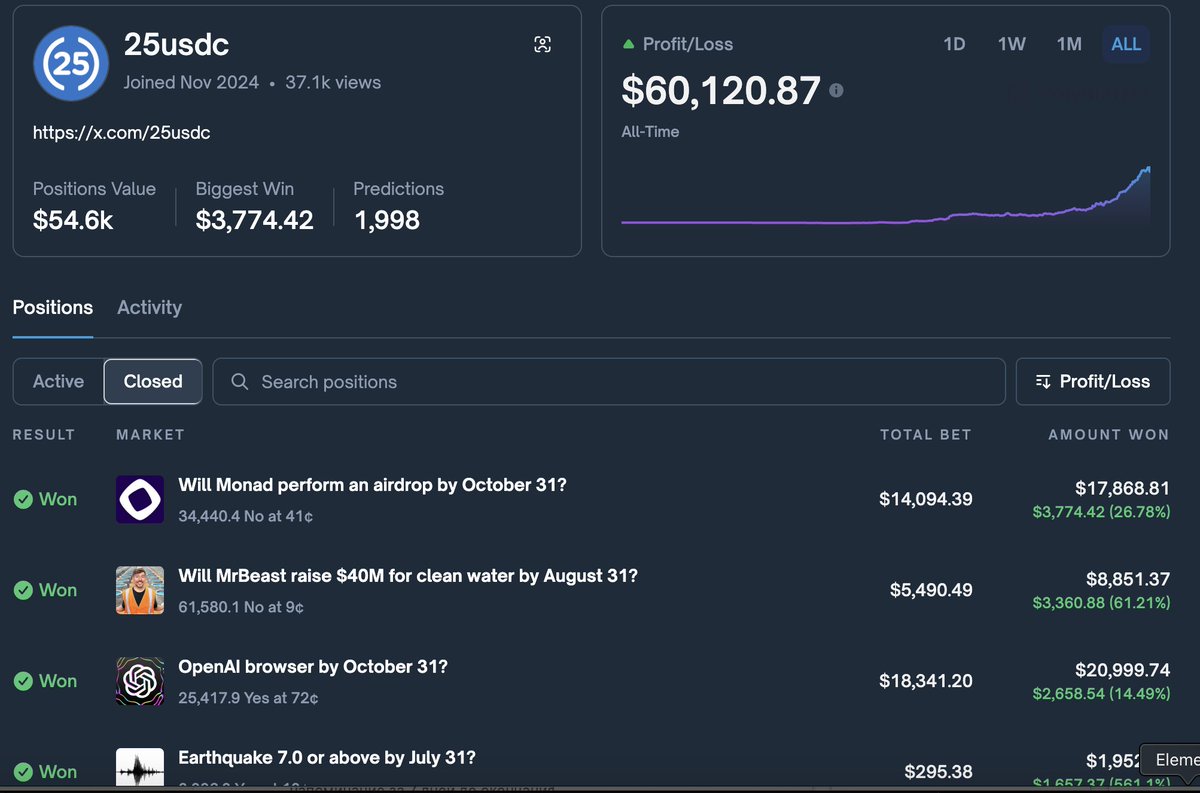Click the Predictions 1,998 count
The image size is (1200, 793).
click(x=387, y=220)
